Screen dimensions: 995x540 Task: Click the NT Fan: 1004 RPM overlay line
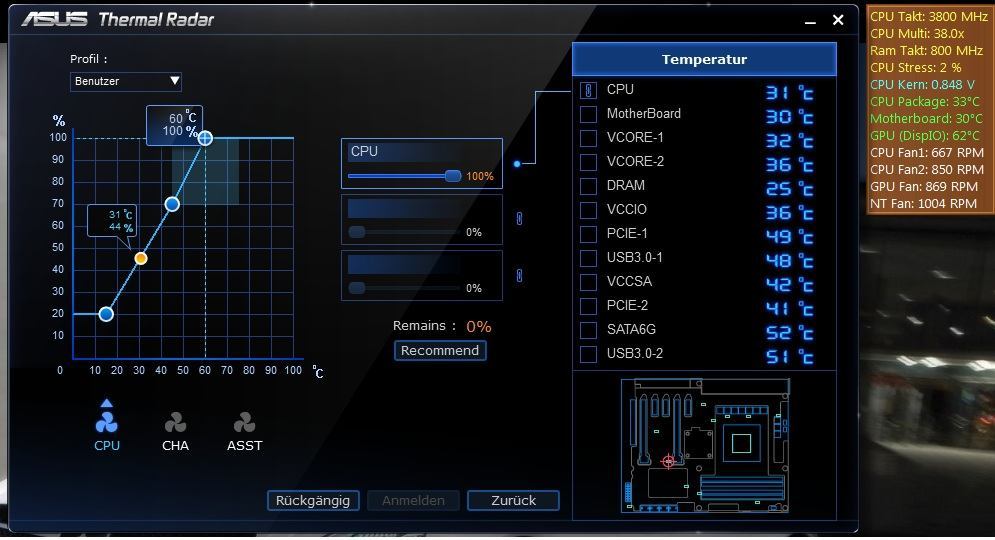[x=923, y=203]
